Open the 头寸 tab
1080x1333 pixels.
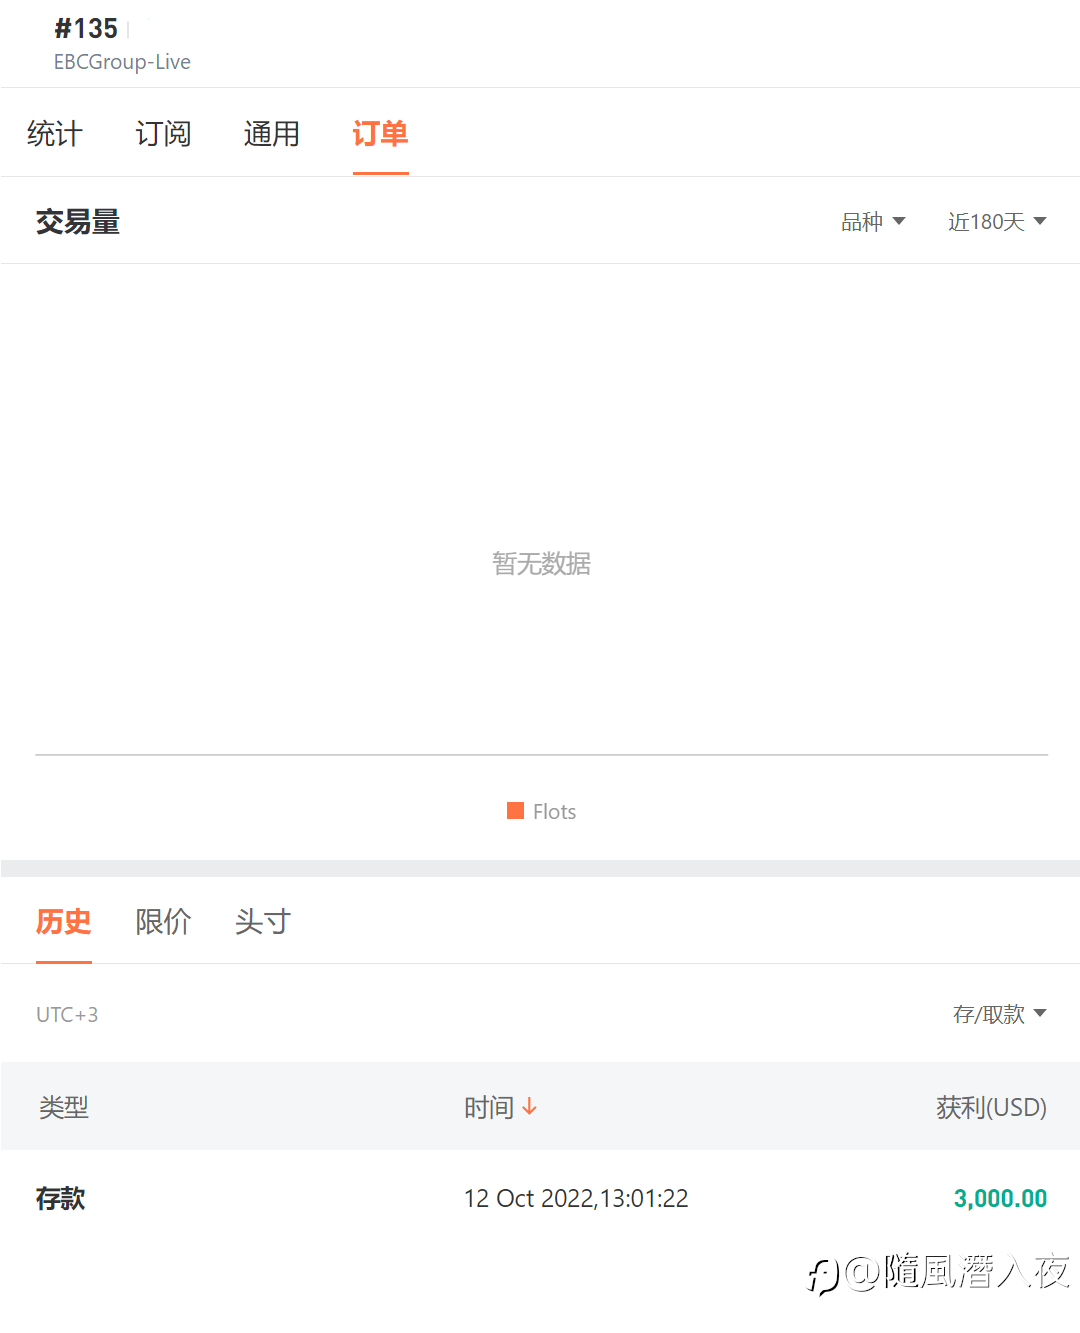(263, 921)
